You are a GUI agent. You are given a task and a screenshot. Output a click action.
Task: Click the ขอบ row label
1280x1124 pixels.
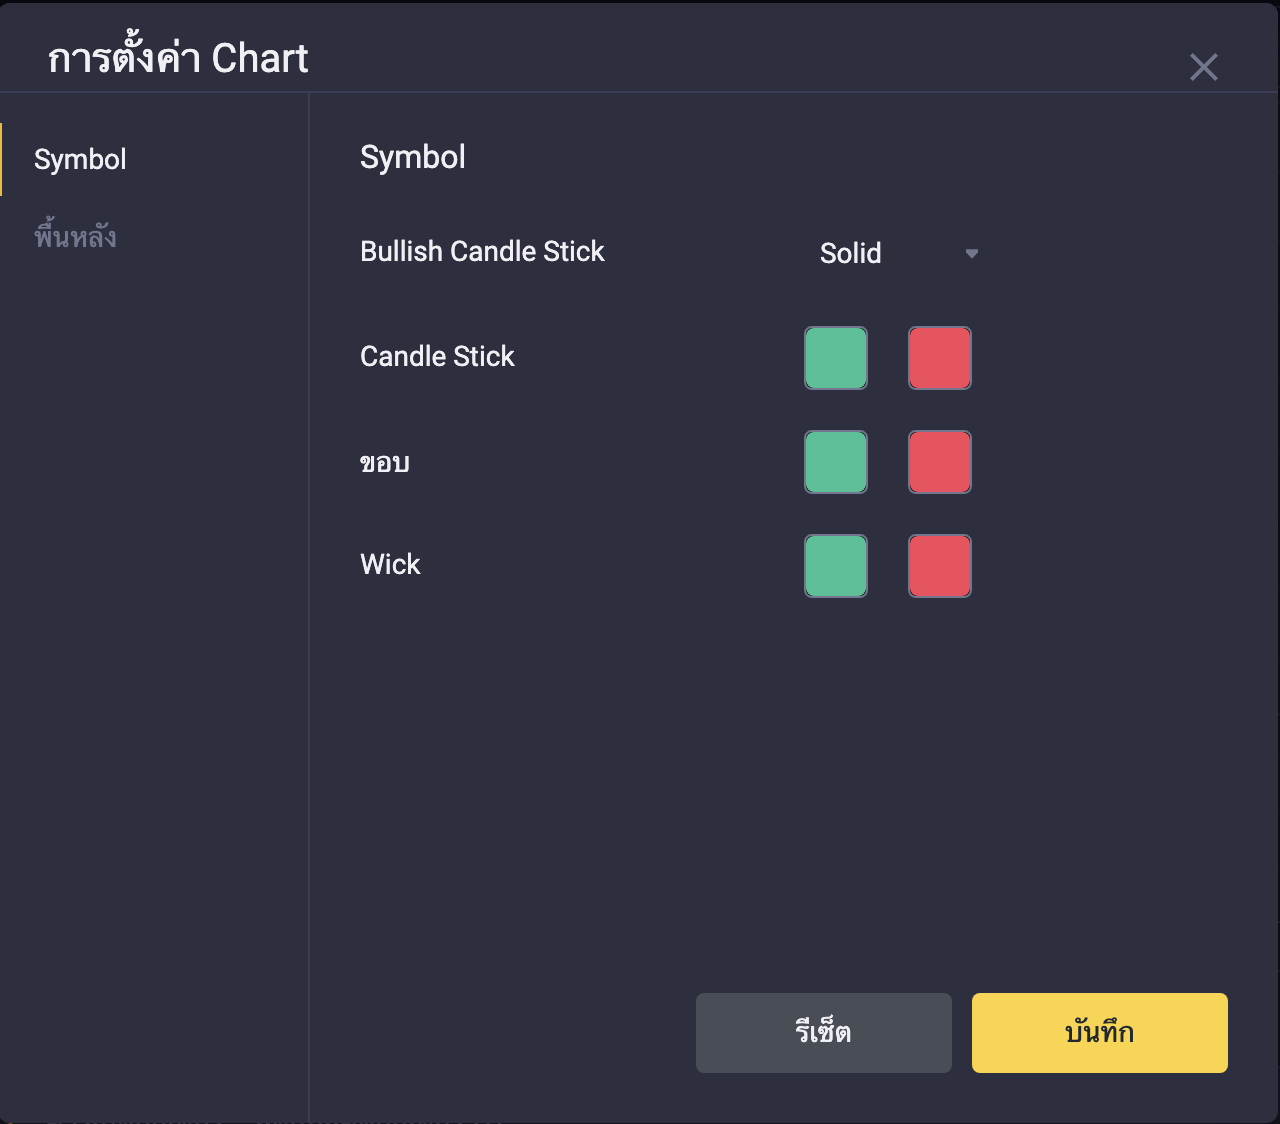click(x=385, y=462)
